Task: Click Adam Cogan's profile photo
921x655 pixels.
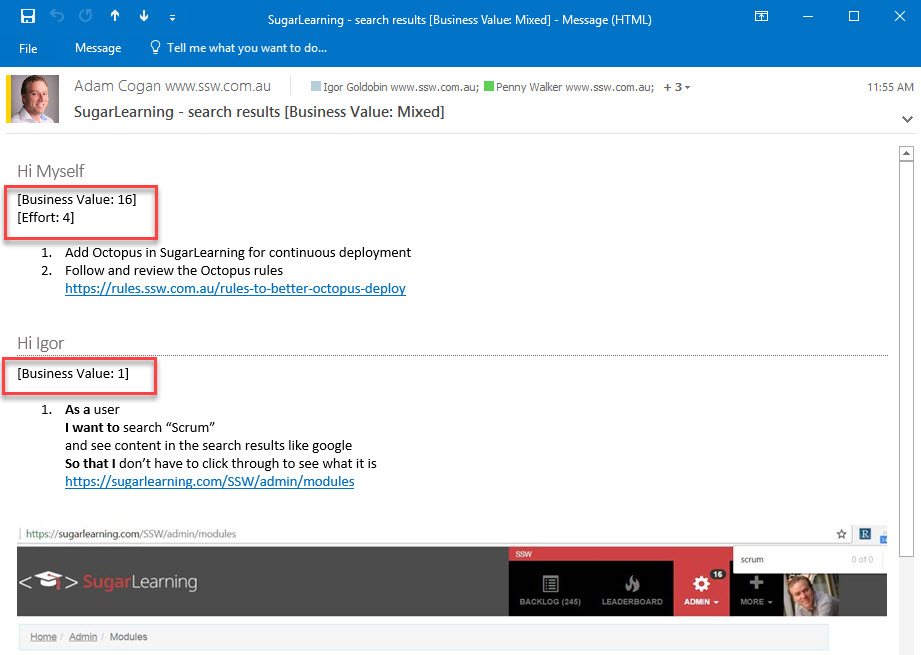Action: point(39,99)
